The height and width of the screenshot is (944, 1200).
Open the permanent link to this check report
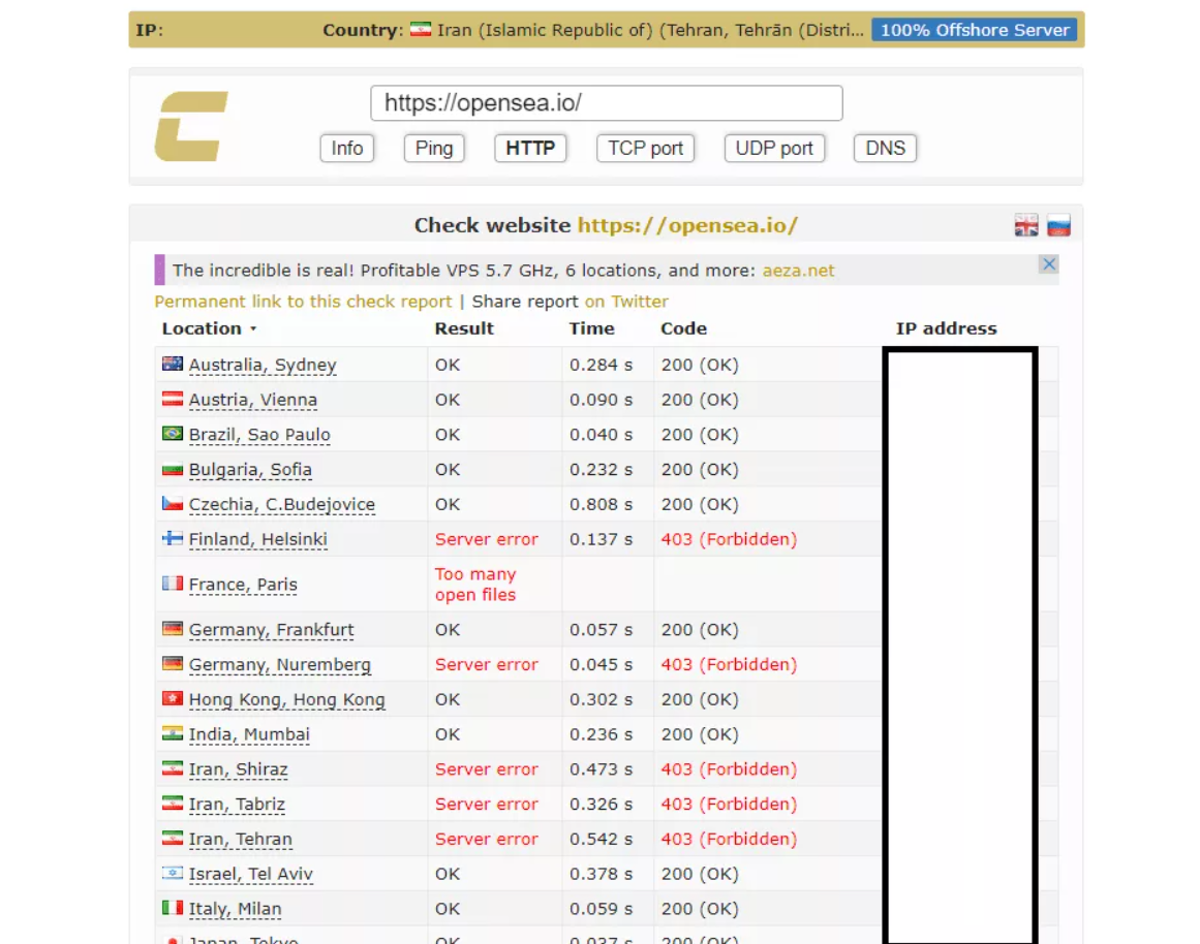tap(303, 301)
